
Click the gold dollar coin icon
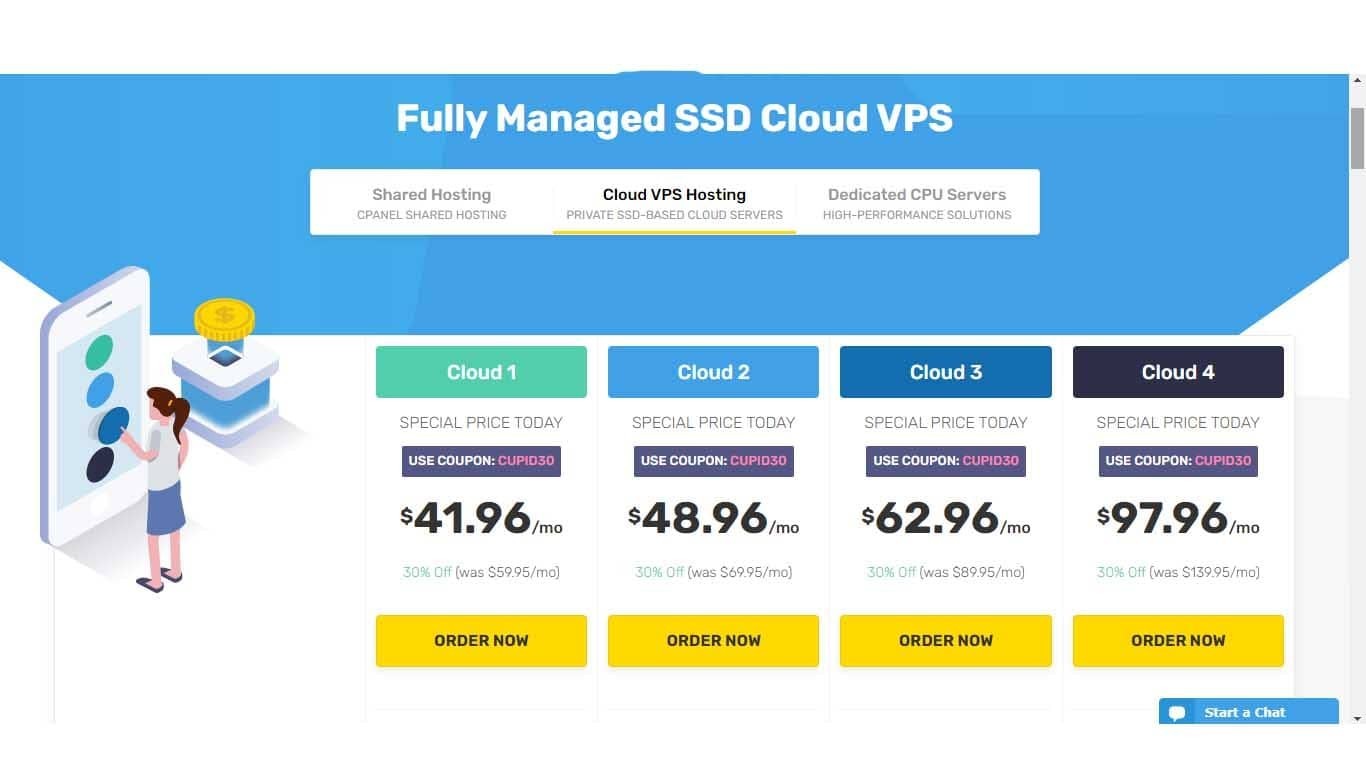[224, 319]
